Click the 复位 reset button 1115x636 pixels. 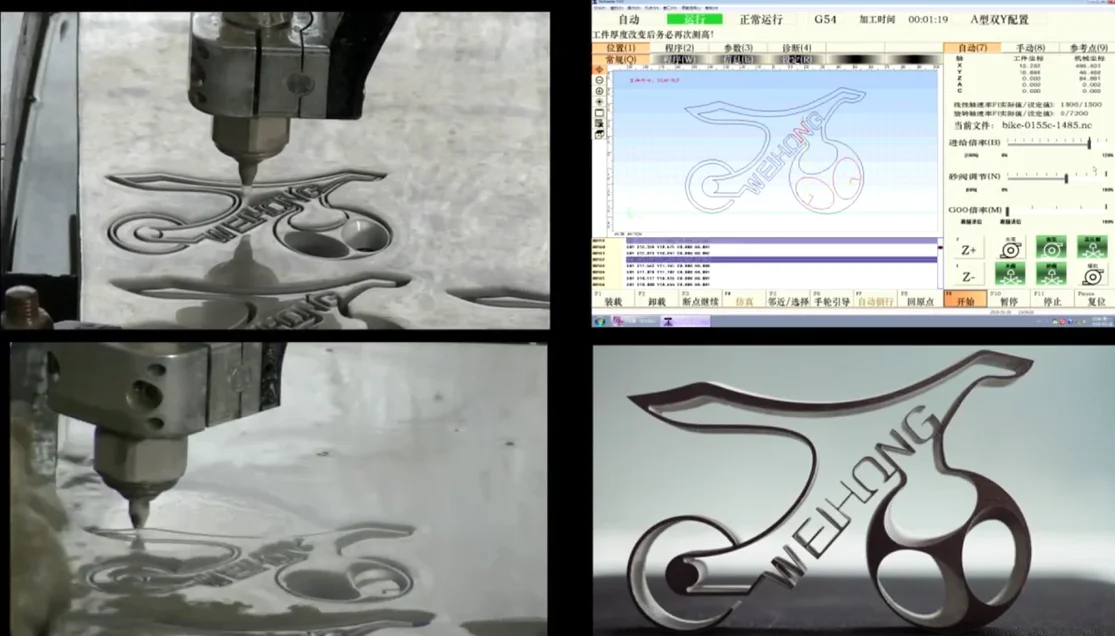[x=1095, y=299]
